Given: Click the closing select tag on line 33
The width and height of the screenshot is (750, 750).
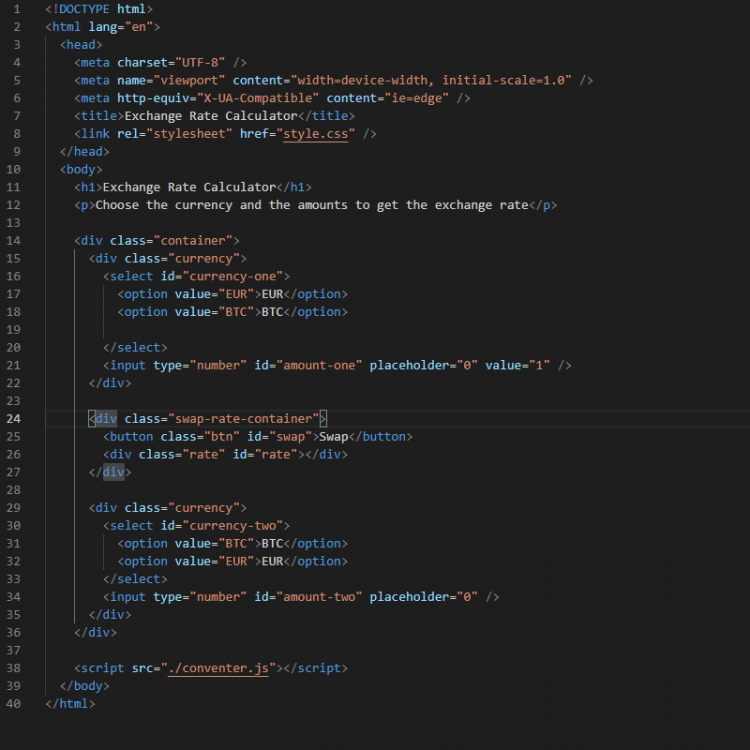Looking at the screenshot, I should (135, 579).
